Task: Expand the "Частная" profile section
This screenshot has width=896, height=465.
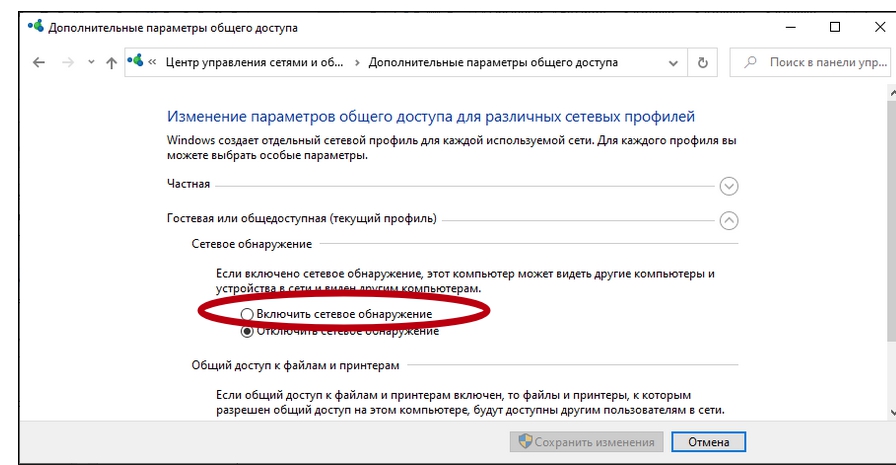Action: (x=729, y=185)
